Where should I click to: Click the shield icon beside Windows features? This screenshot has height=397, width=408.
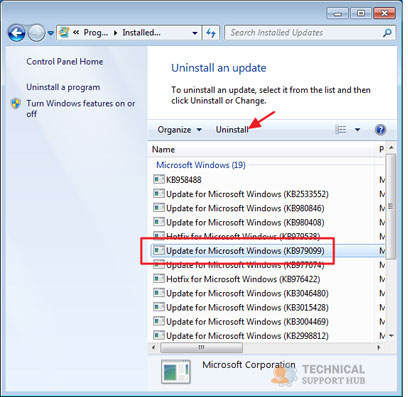coord(15,104)
